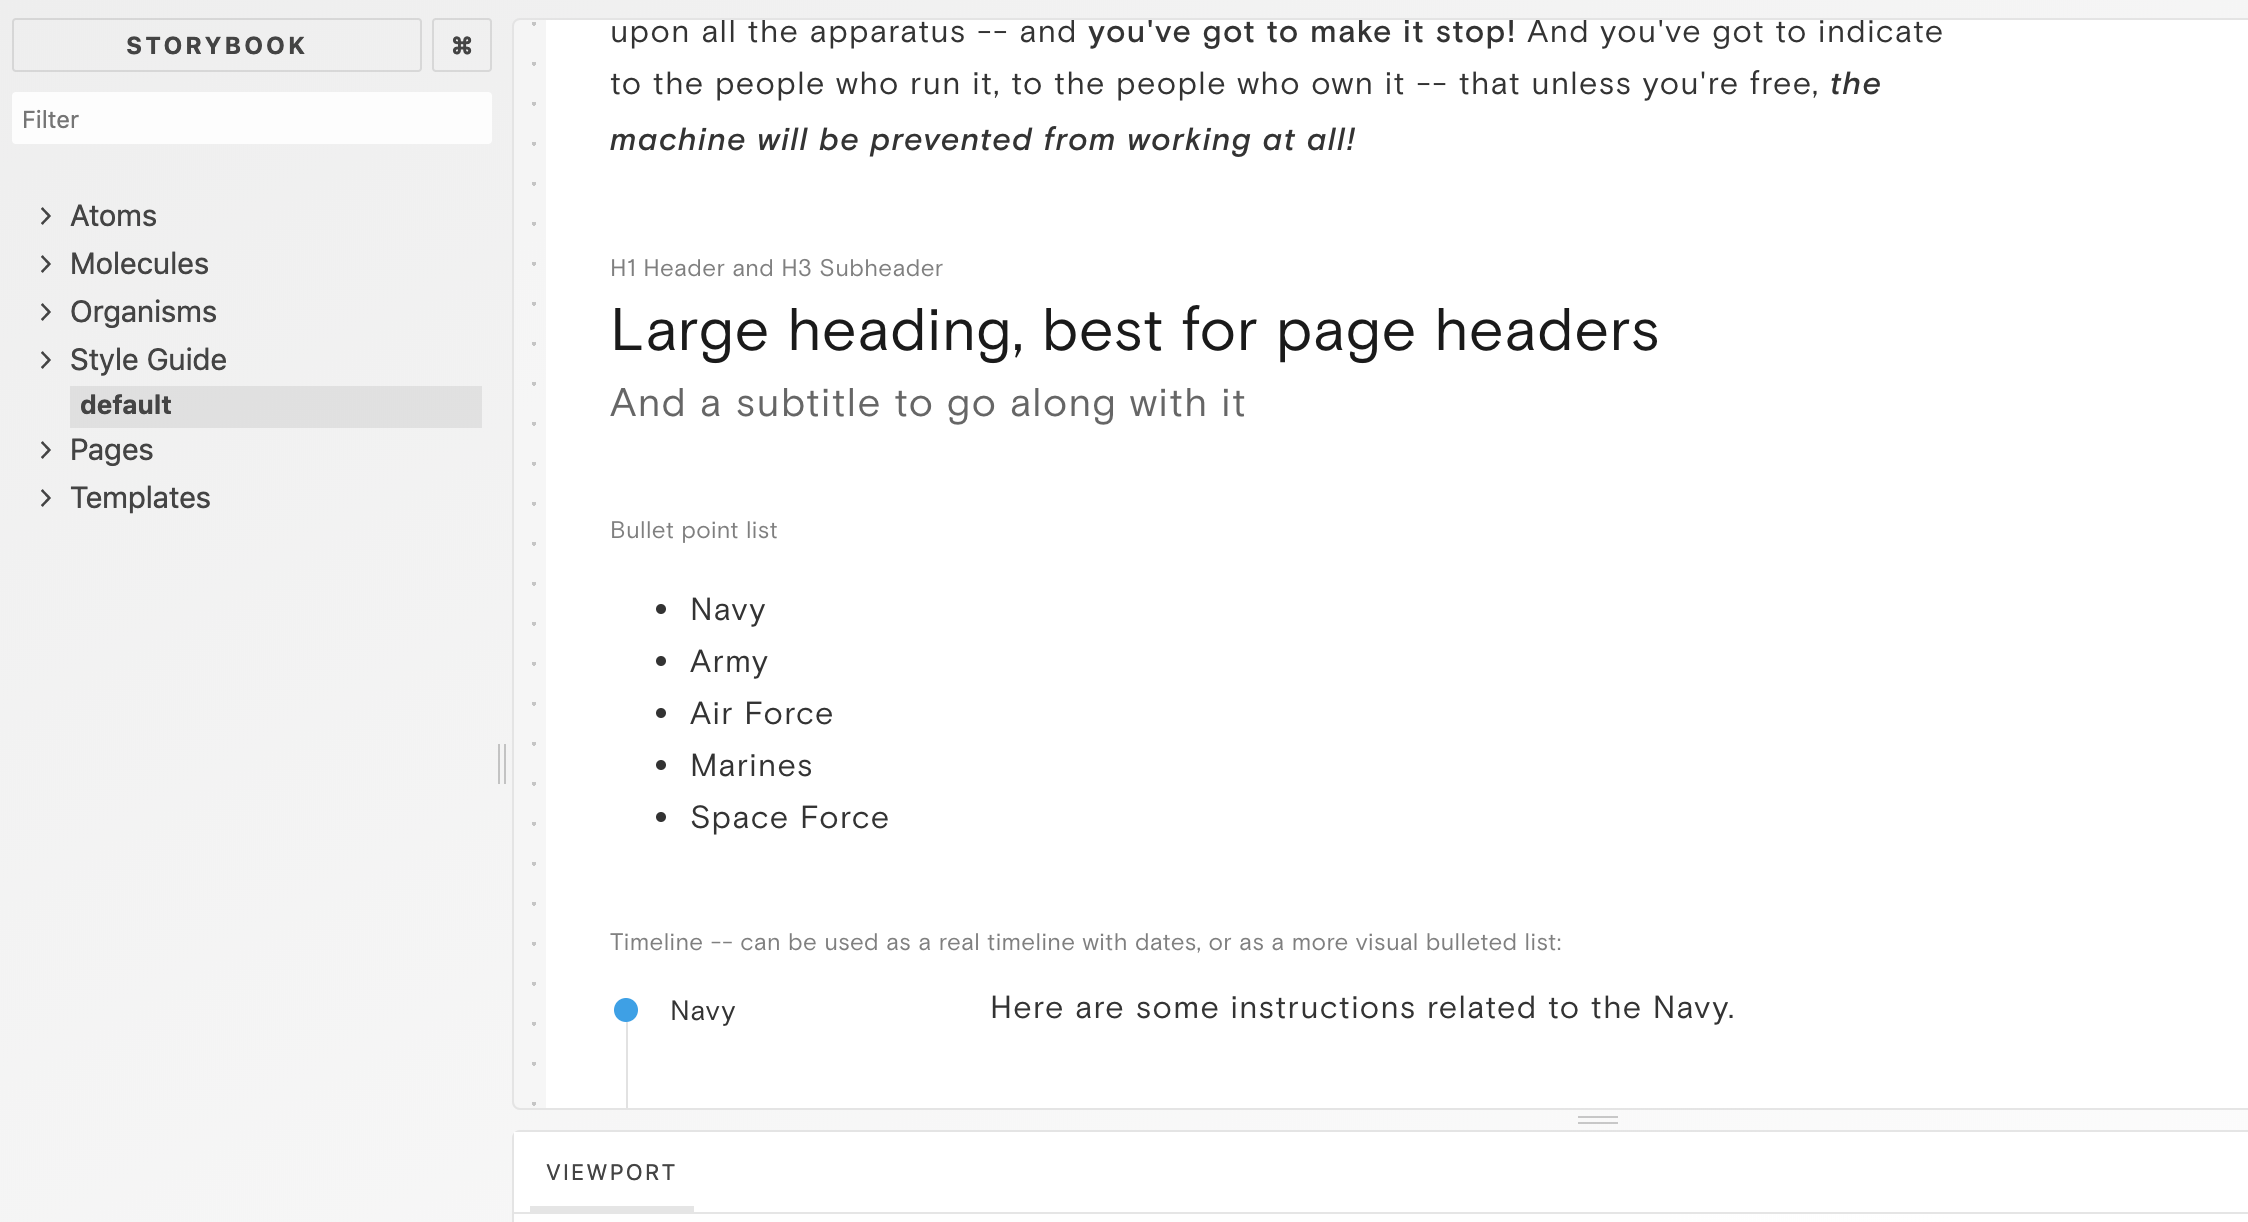Select the default story item
This screenshot has width=2248, height=1222.
pyautogui.click(x=276, y=406)
